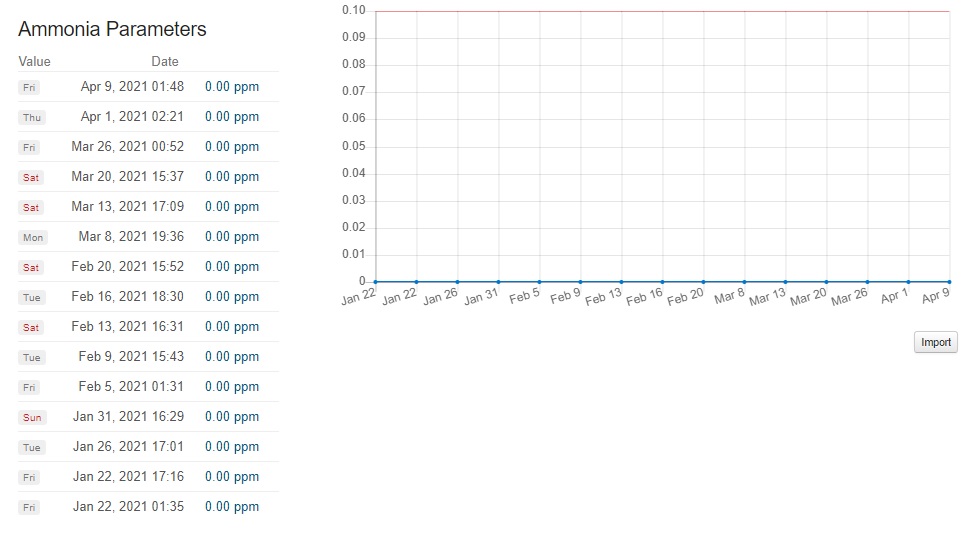Select the date text Jan 22, 2021 17:16
The height and width of the screenshot is (536, 973).
128,476
